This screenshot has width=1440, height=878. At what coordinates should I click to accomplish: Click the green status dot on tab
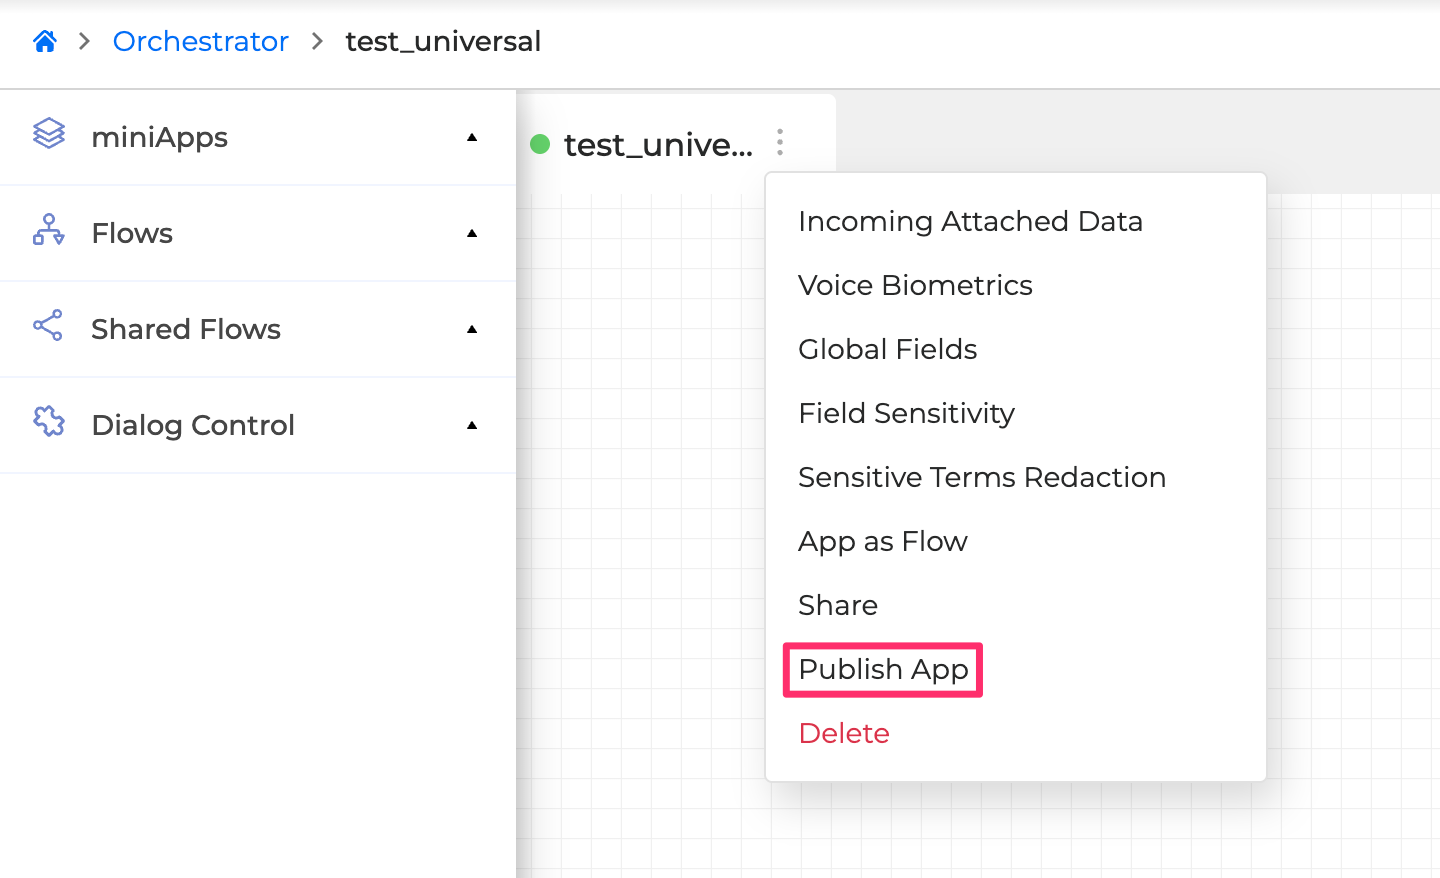tap(540, 144)
